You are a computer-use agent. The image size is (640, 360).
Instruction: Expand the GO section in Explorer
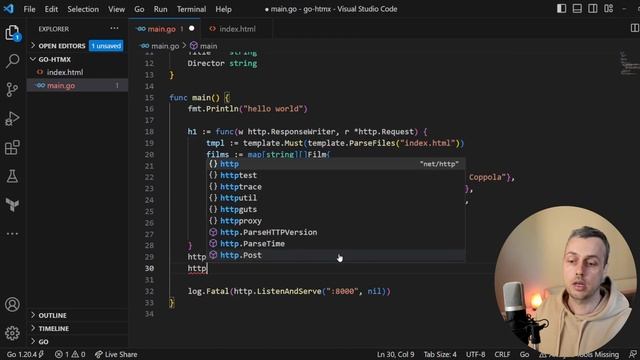click(x=78, y=341)
